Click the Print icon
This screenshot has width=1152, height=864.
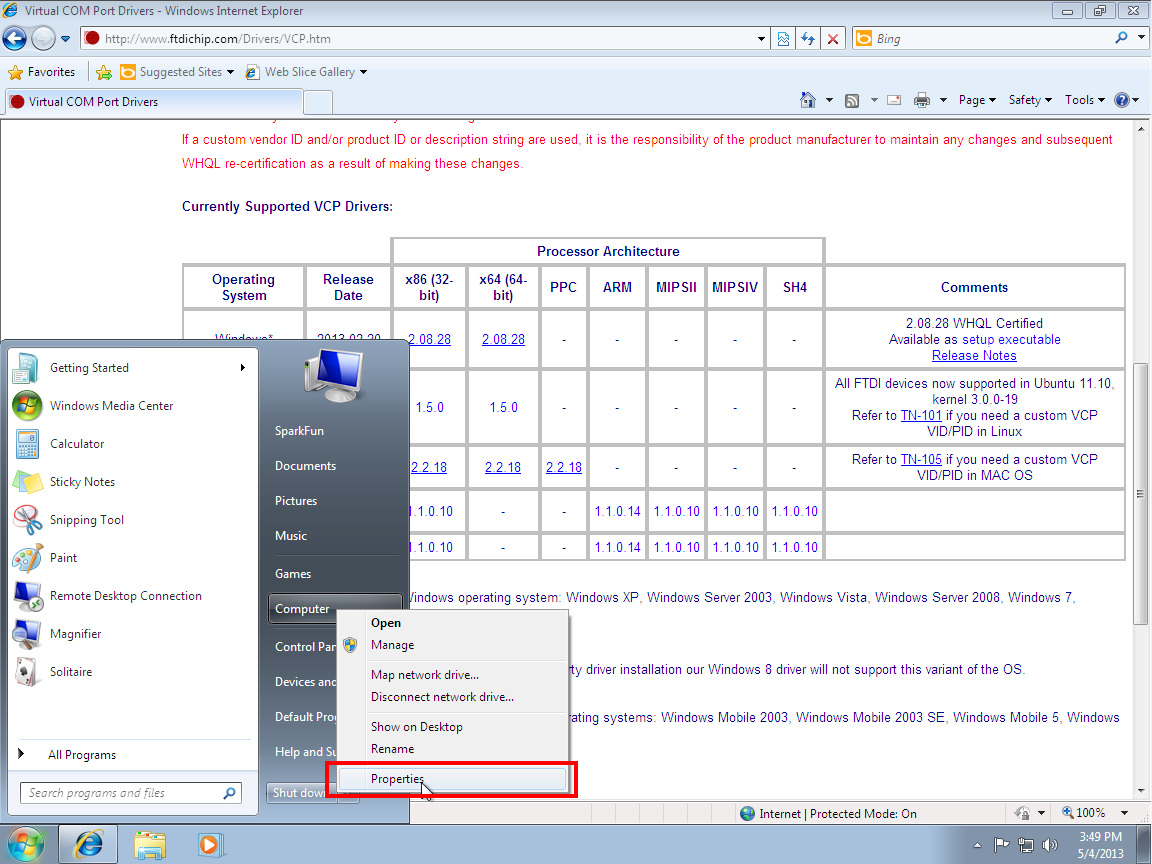pyautogui.click(x=922, y=100)
